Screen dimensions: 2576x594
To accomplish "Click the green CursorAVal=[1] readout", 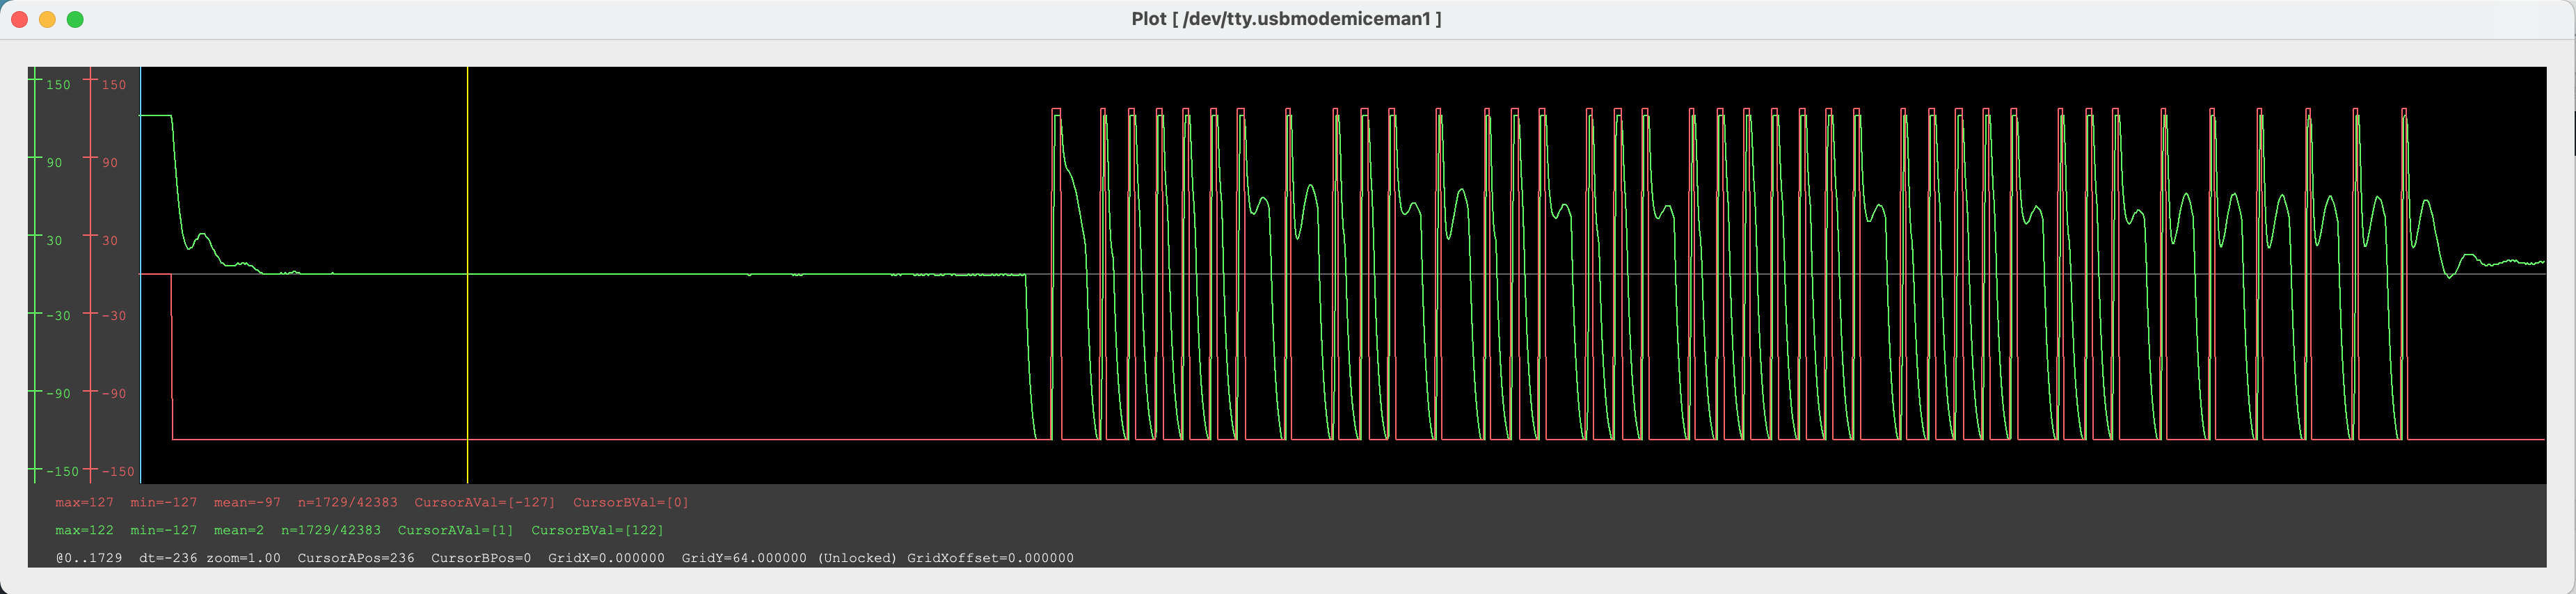I will point(456,531).
